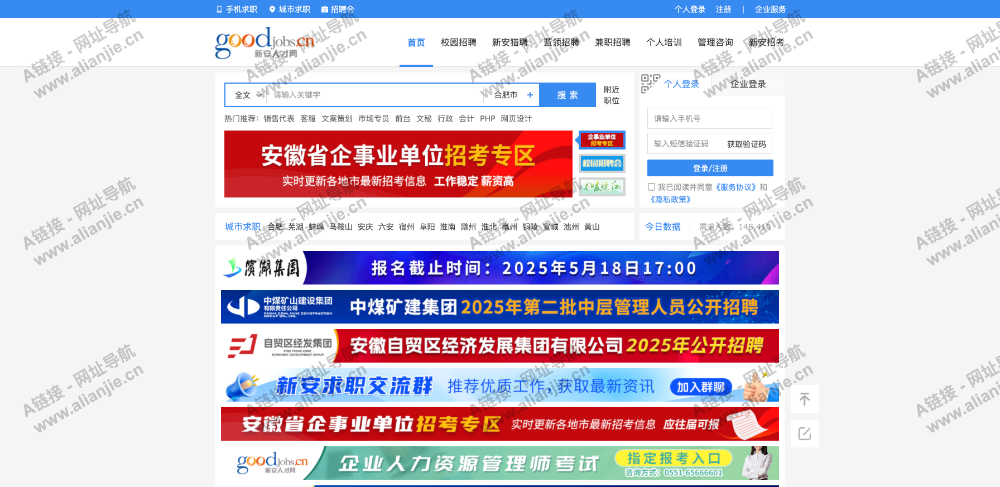Open the 中煤矿建集团 recruitment banner
Screen dimensions: 1000x487
(500, 307)
